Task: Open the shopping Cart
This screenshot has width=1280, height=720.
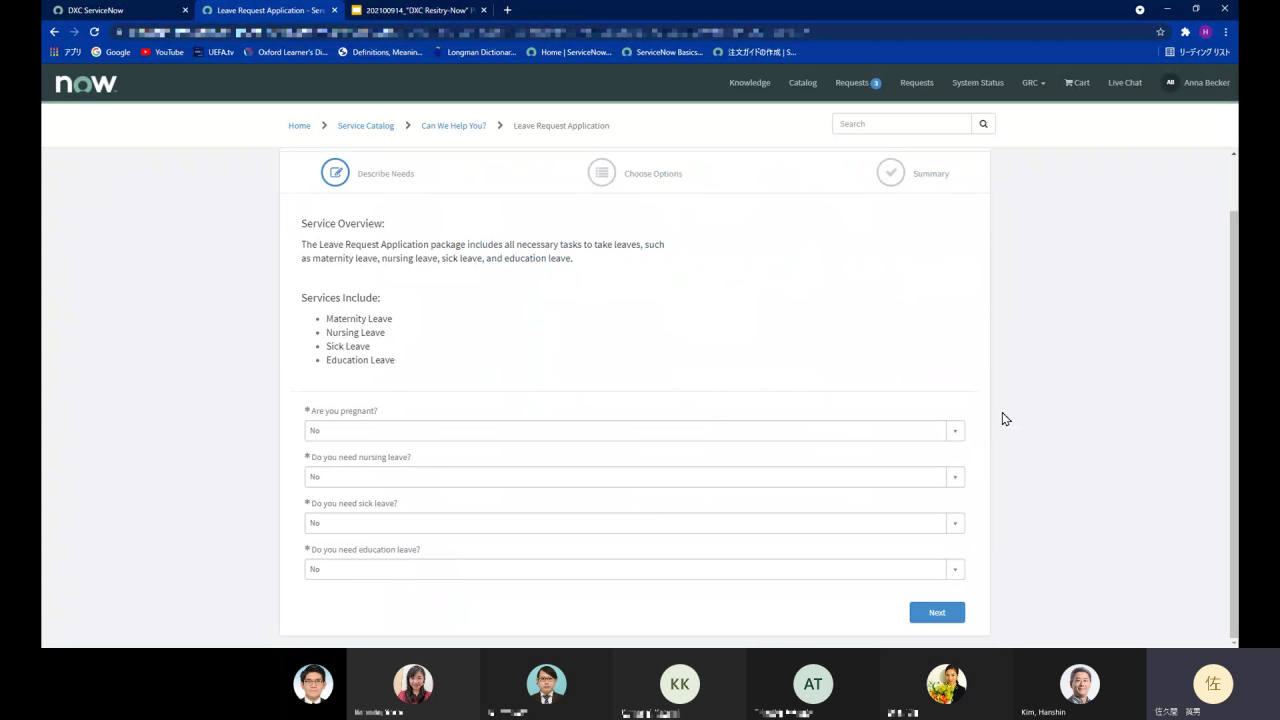Action: (x=1077, y=83)
